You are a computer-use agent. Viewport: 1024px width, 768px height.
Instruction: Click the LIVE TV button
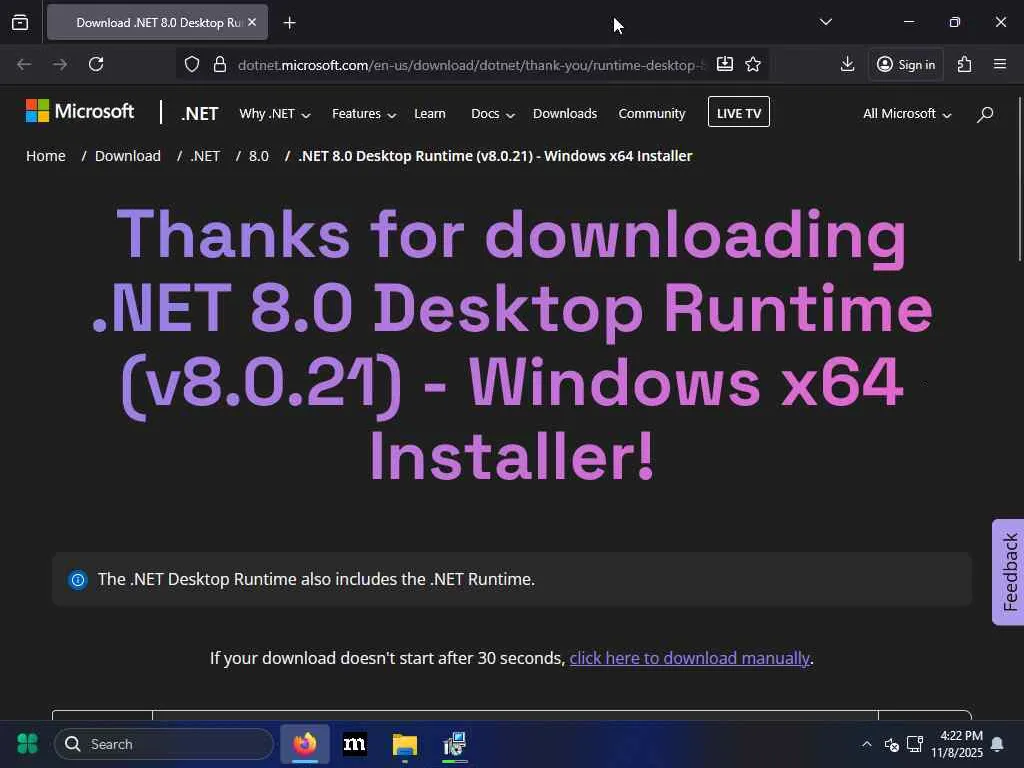click(x=739, y=112)
